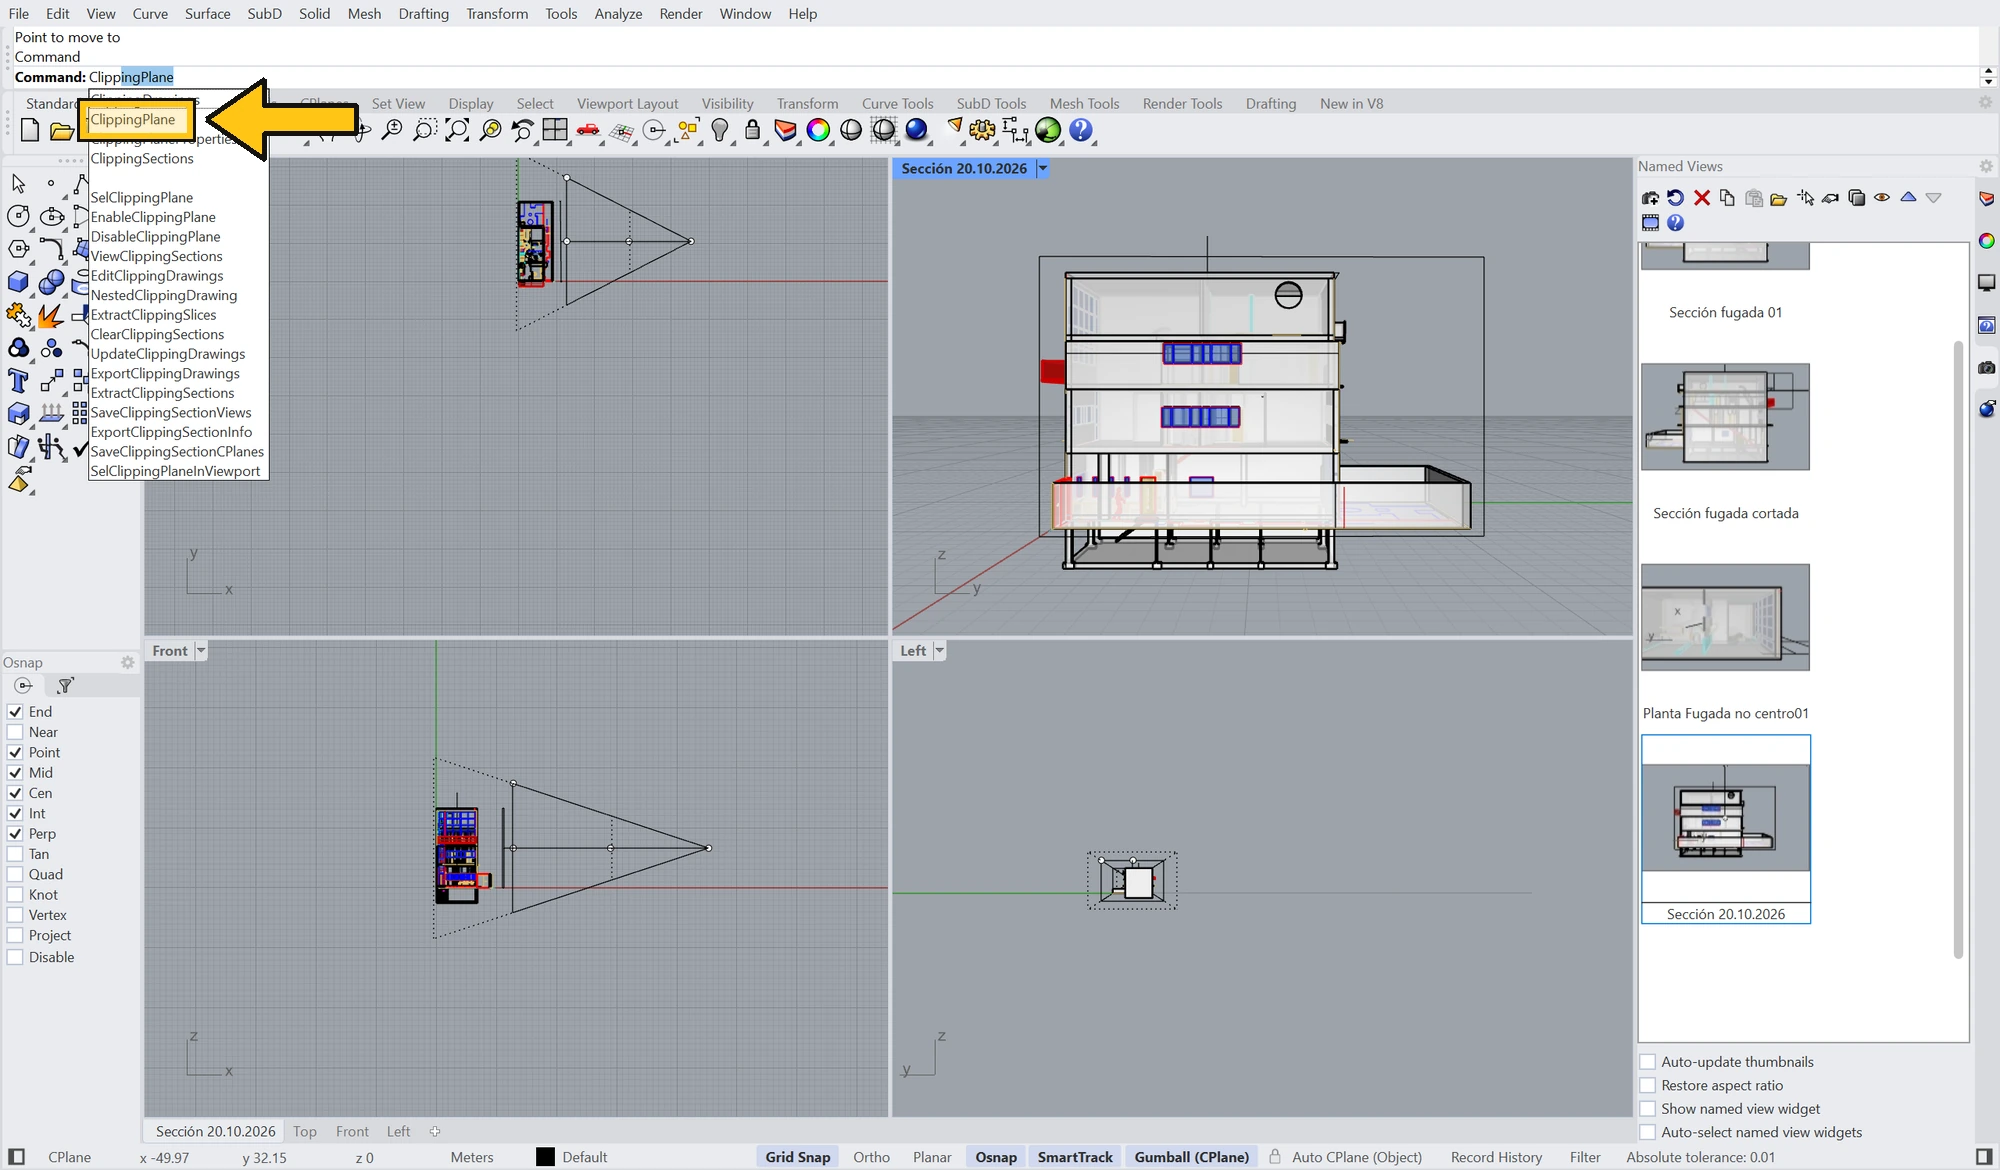Click the red car Set View icon
The width and height of the screenshot is (2000, 1170).
pyautogui.click(x=588, y=130)
